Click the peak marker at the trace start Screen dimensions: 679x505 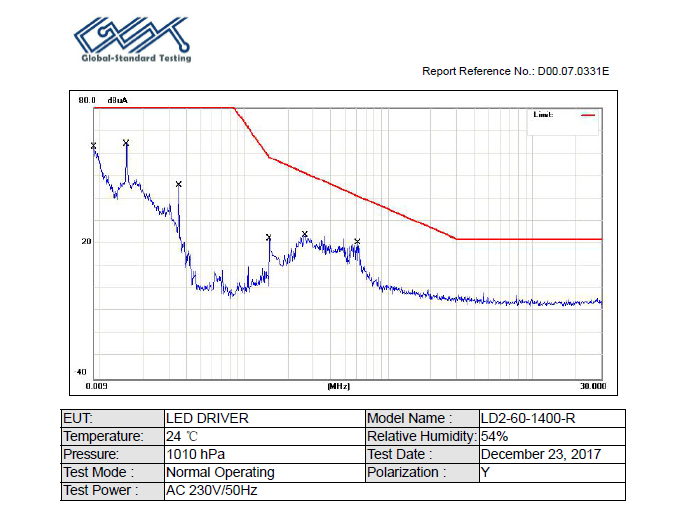point(94,146)
